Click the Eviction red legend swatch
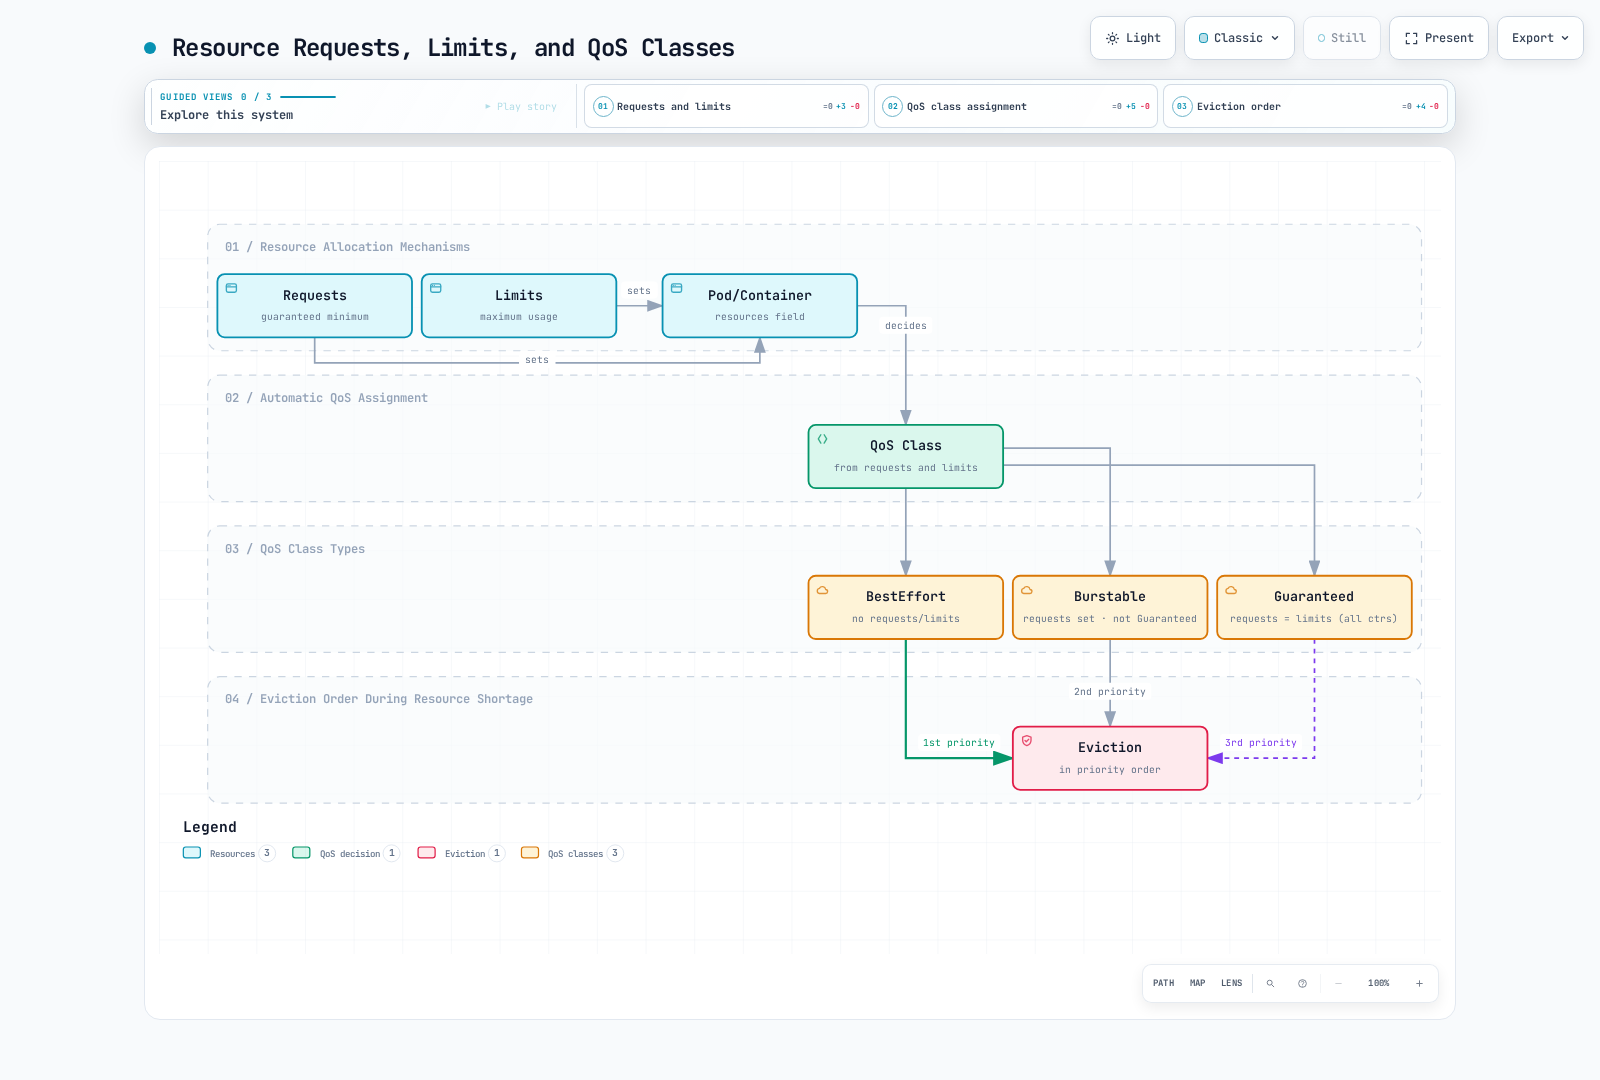 (x=427, y=853)
